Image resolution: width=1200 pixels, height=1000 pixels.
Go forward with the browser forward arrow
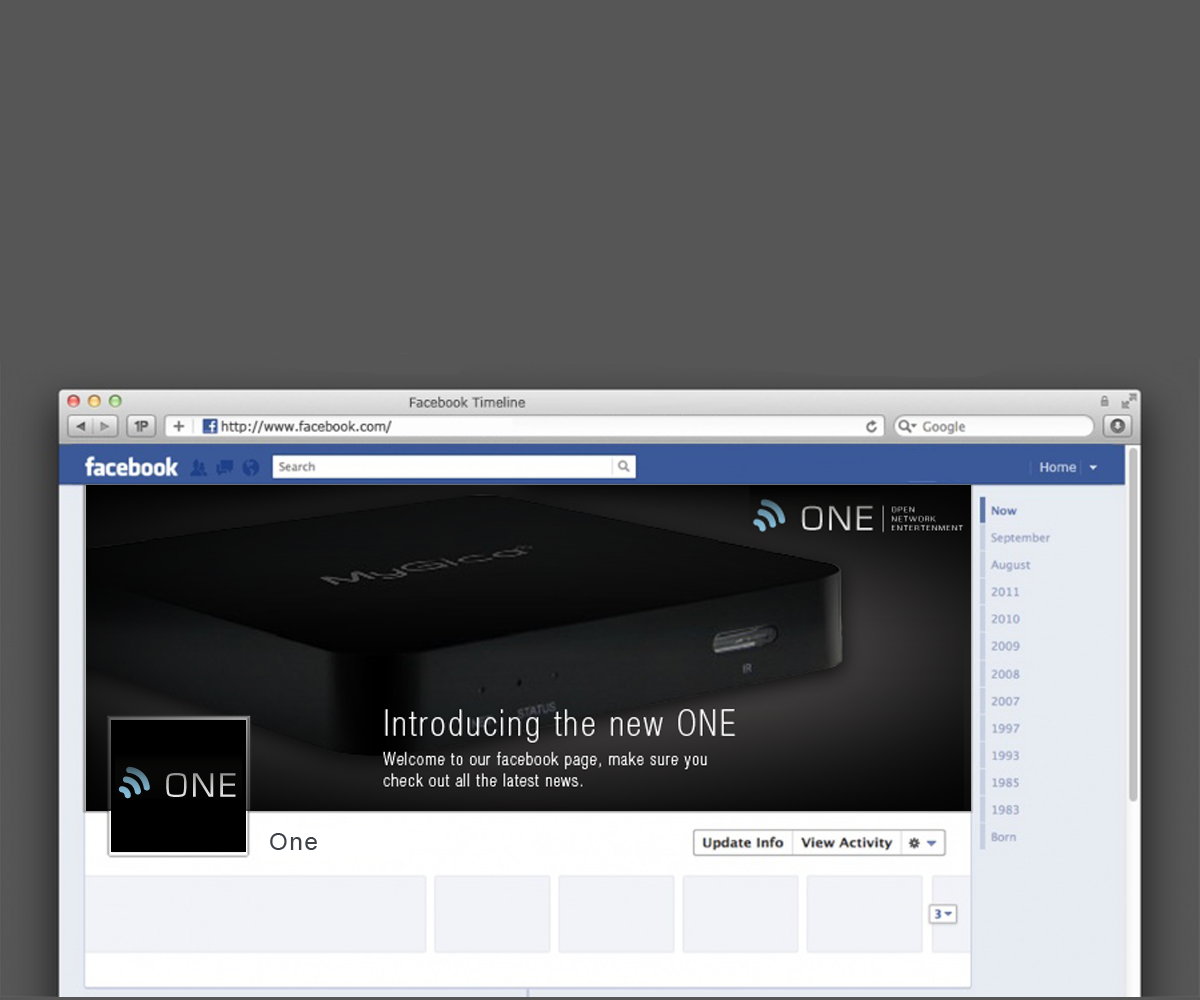click(x=105, y=426)
